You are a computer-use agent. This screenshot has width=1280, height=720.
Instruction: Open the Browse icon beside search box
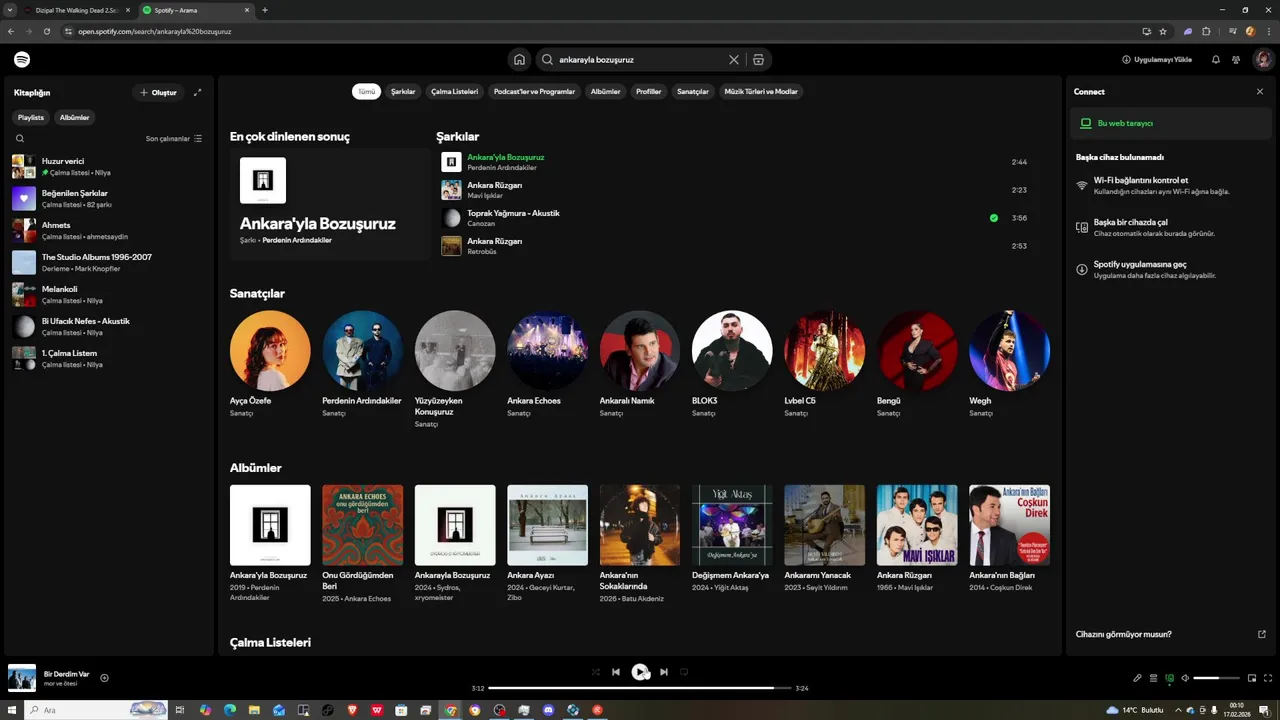(758, 60)
